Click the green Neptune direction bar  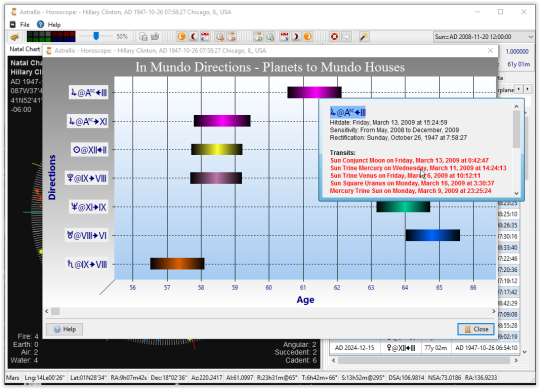click(403, 207)
